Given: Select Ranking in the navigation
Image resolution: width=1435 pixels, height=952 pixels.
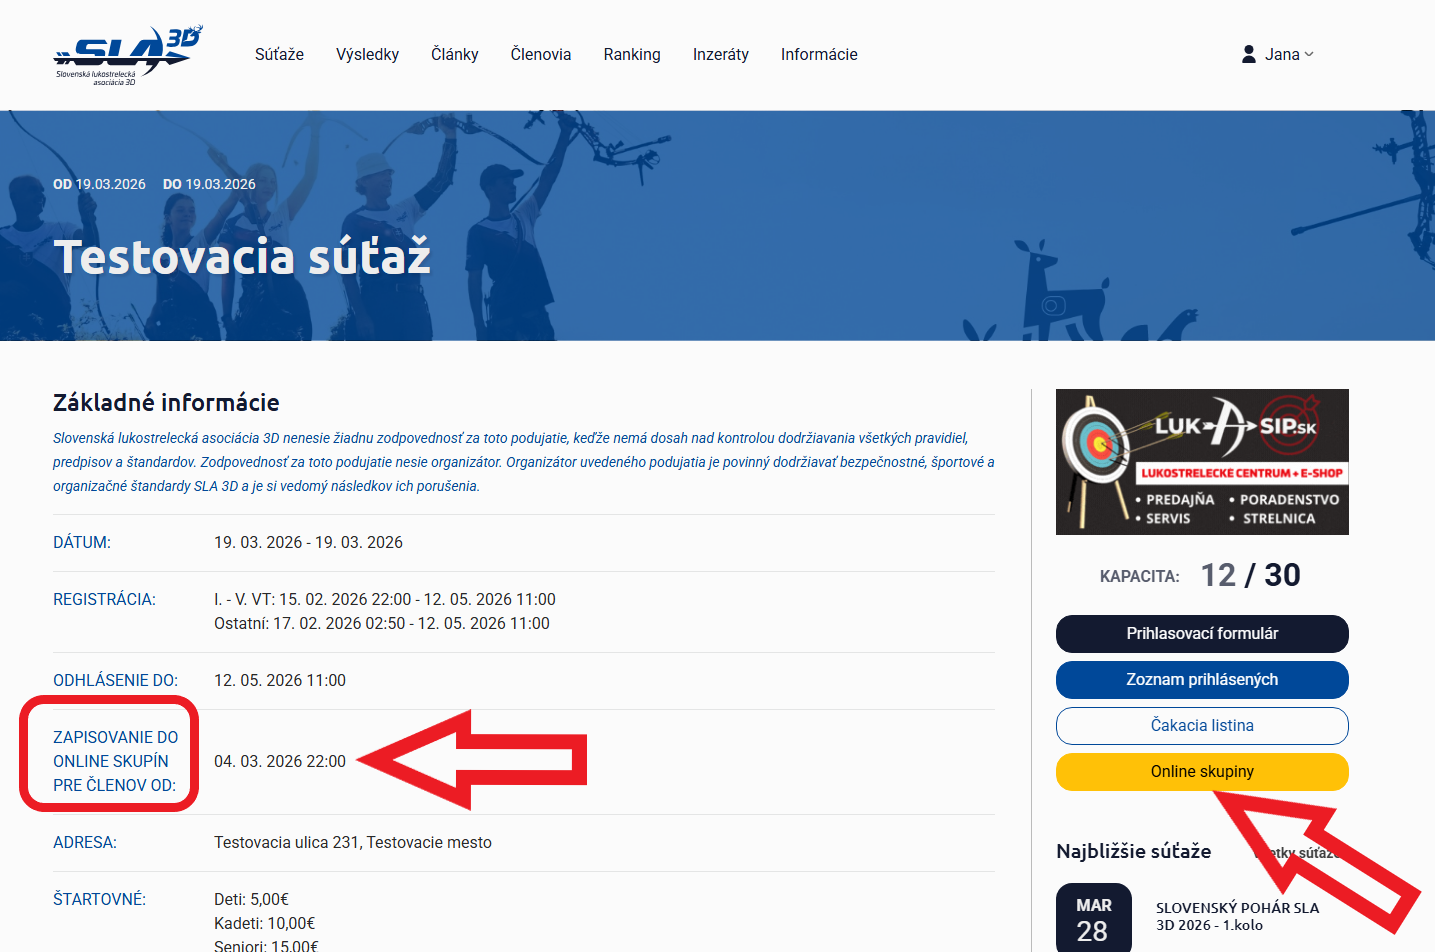Looking at the screenshot, I should pos(631,54).
